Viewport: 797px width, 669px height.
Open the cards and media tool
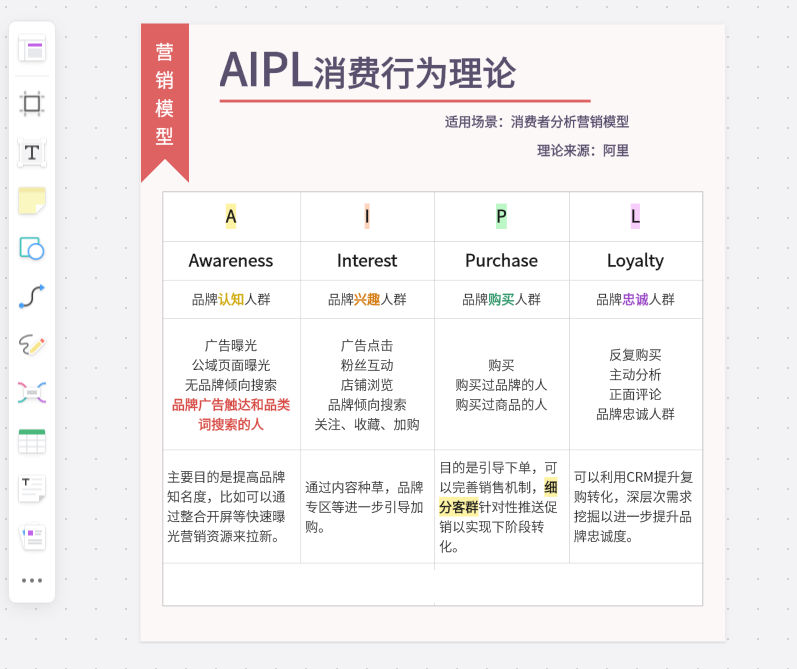(x=32, y=537)
